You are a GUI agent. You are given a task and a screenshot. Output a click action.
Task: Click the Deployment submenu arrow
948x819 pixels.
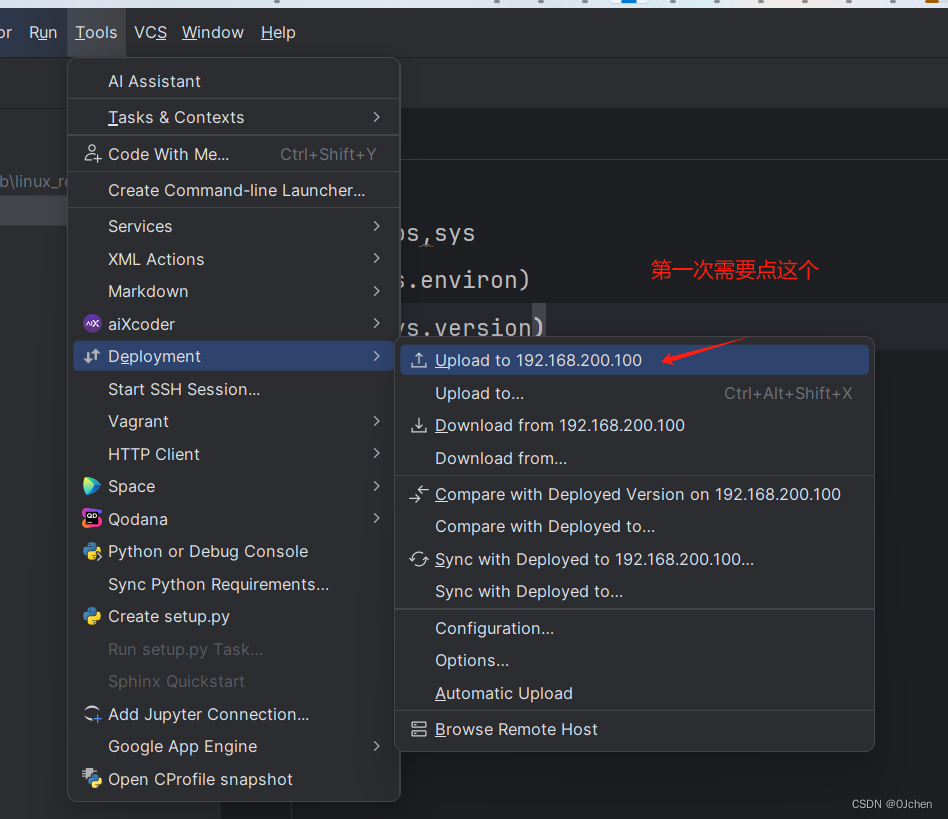pos(377,356)
